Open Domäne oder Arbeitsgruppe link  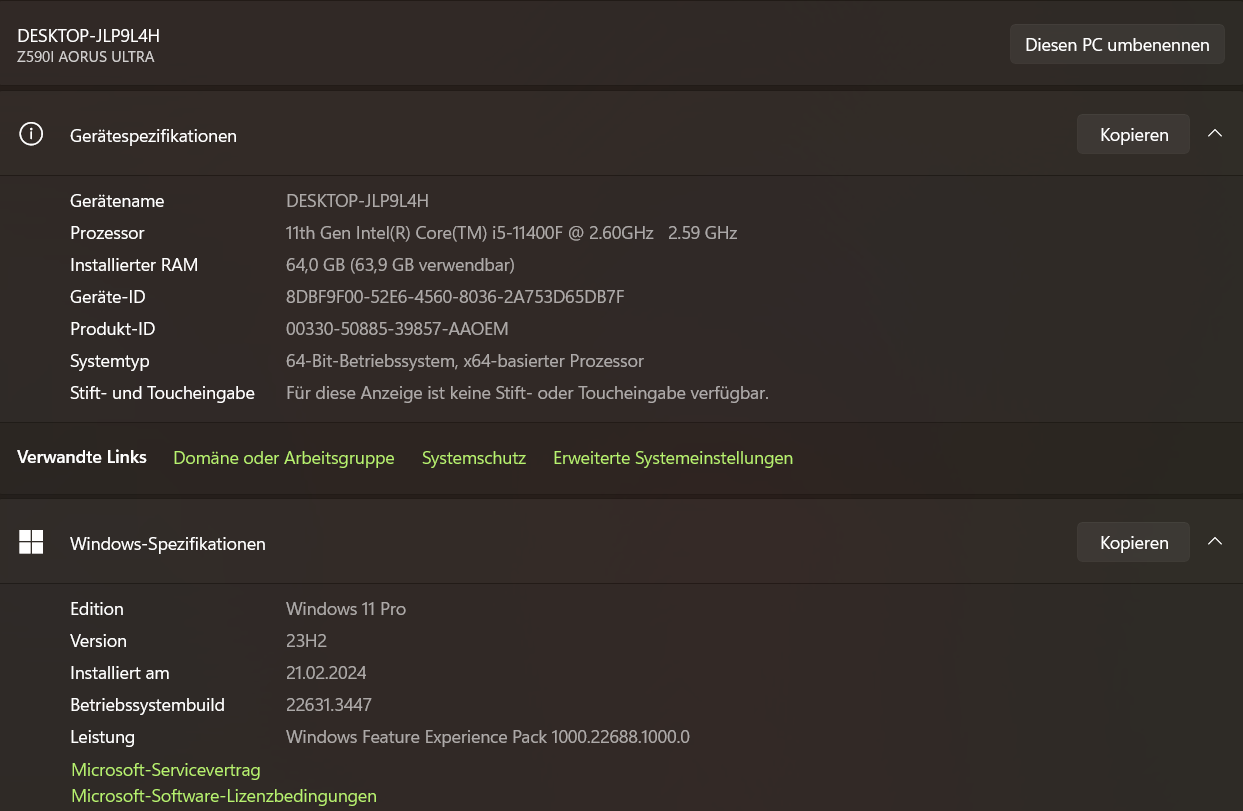(284, 458)
